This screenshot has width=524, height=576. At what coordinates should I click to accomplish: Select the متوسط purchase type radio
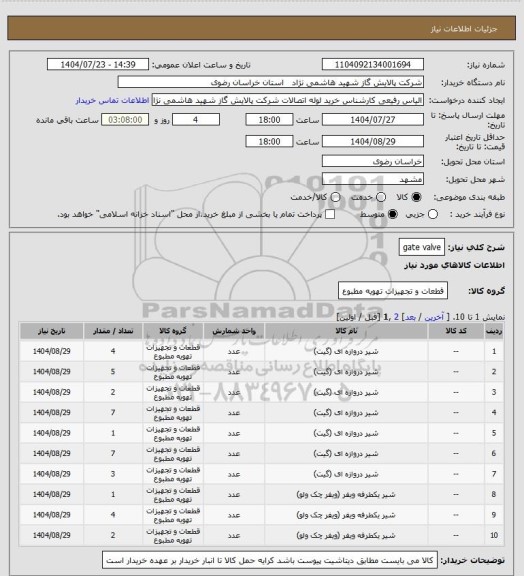click(x=393, y=214)
